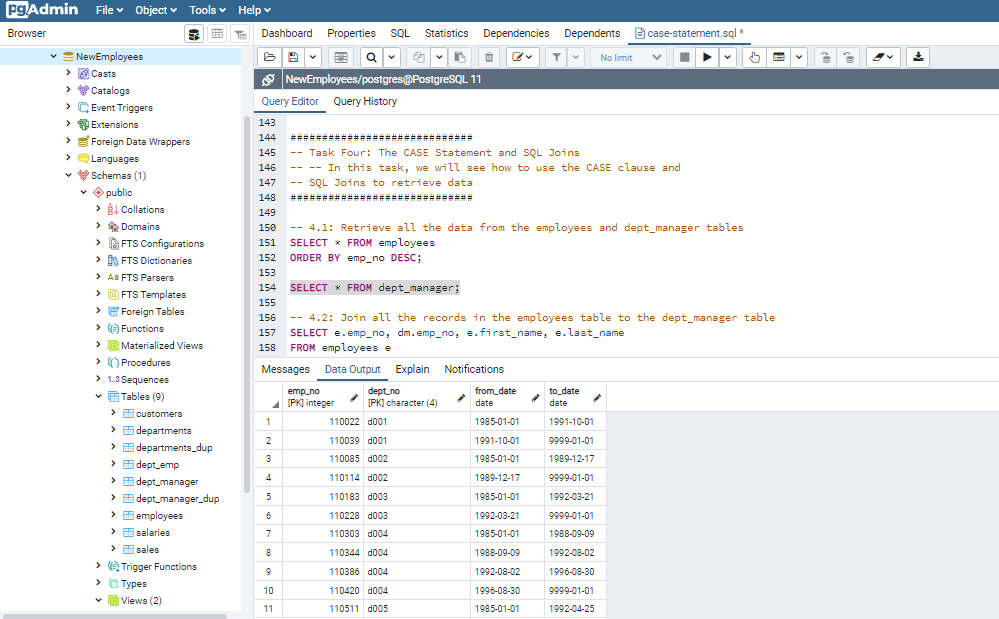
Task: Click the Save file icon
Action: tap(293, 57)
